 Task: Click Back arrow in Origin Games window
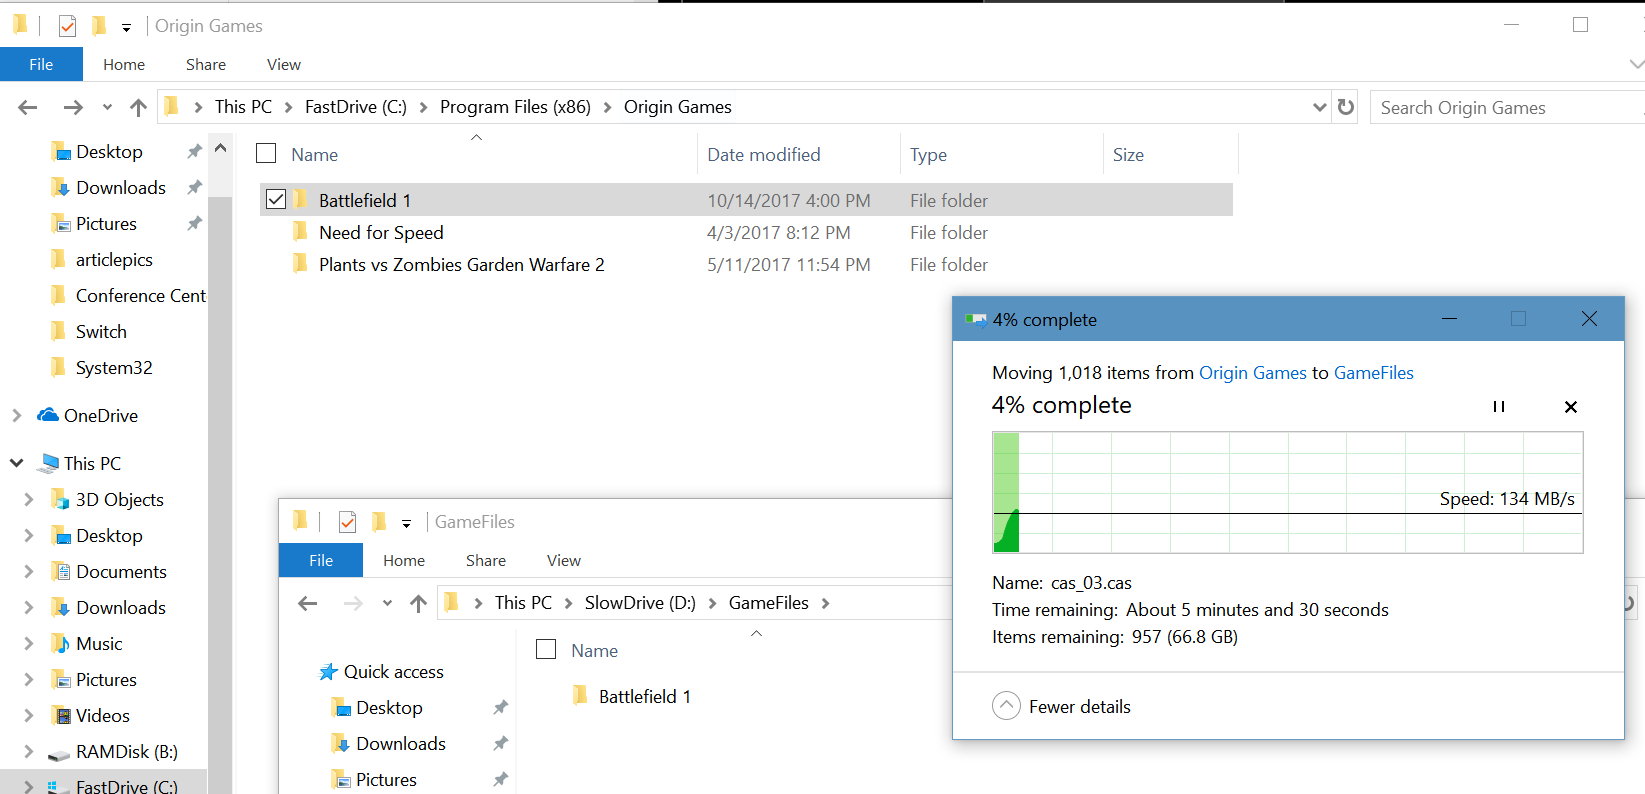tap(28, 107)
